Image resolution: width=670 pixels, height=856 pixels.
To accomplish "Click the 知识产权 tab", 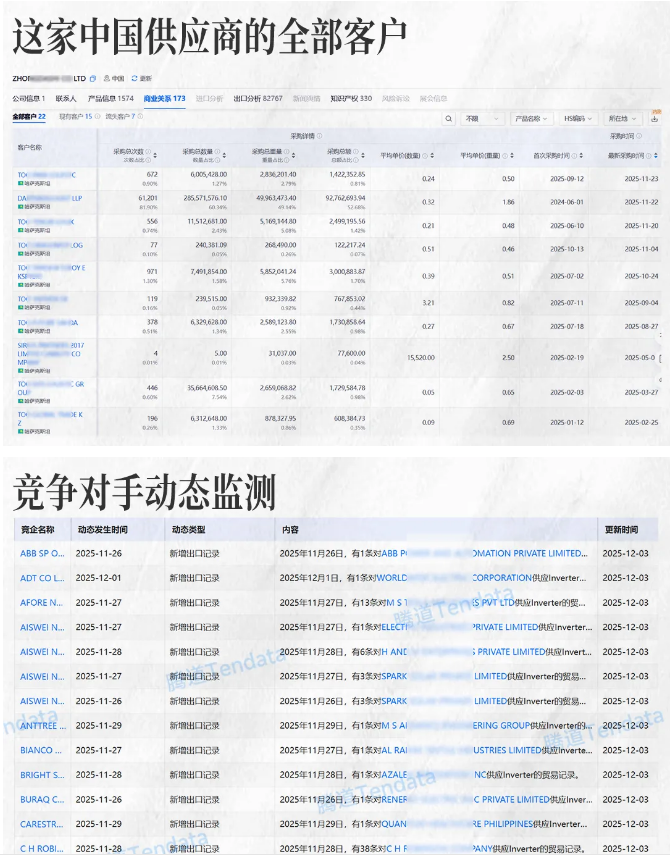I will click(351, 99).
